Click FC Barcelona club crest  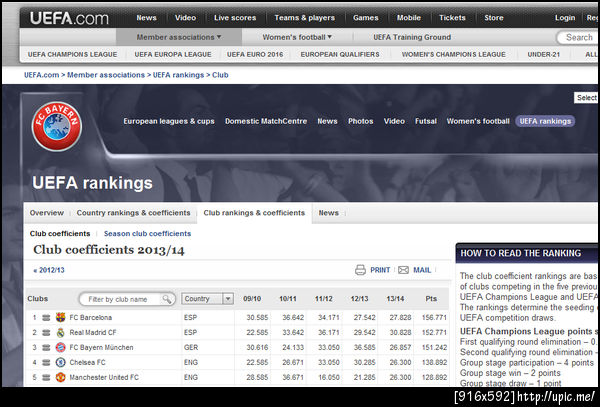pos(60,317)
